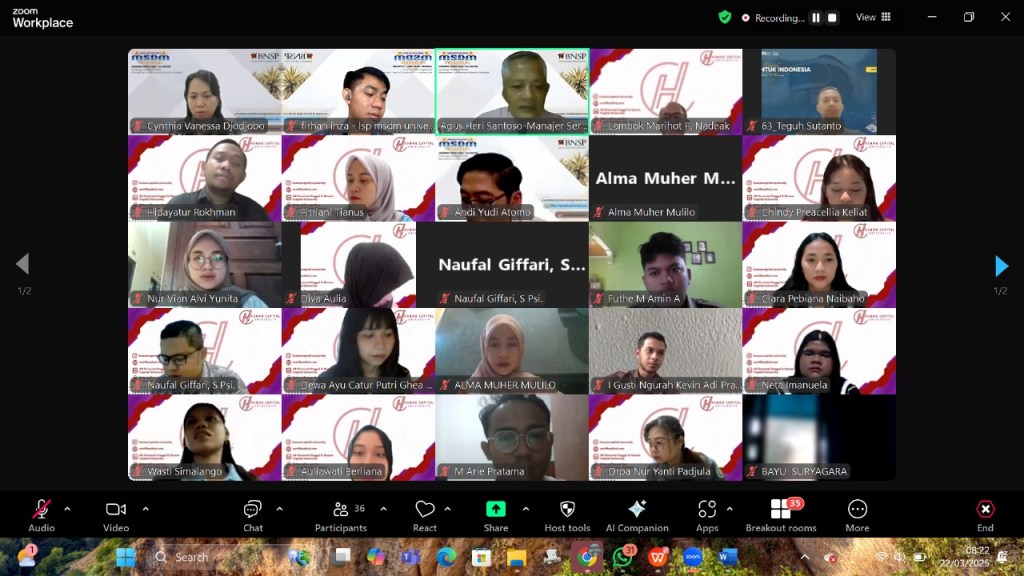
Task: Pause the meeting recording
Action: (x=815, y=17)
